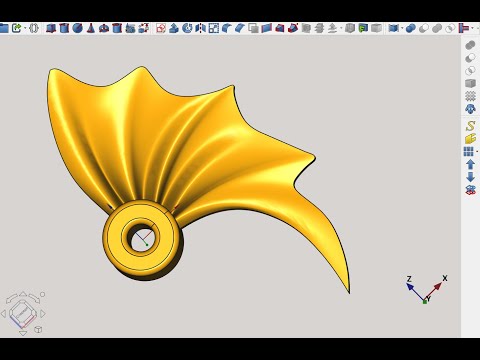Select the Extrude tool
Viewport: 480px width, 360px height.
(174, 28)
